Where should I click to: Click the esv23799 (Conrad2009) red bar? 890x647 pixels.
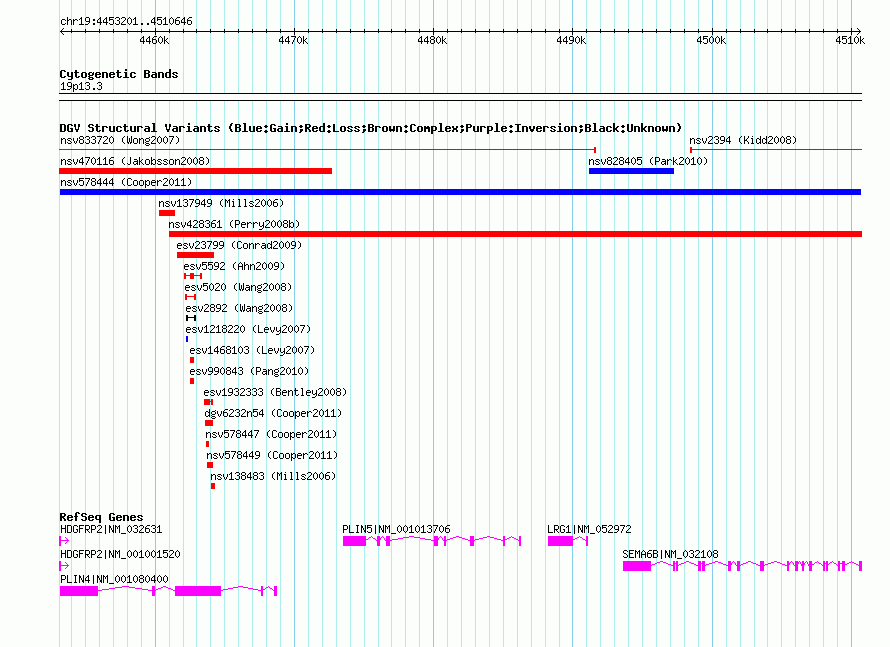(x=195, y=255)
